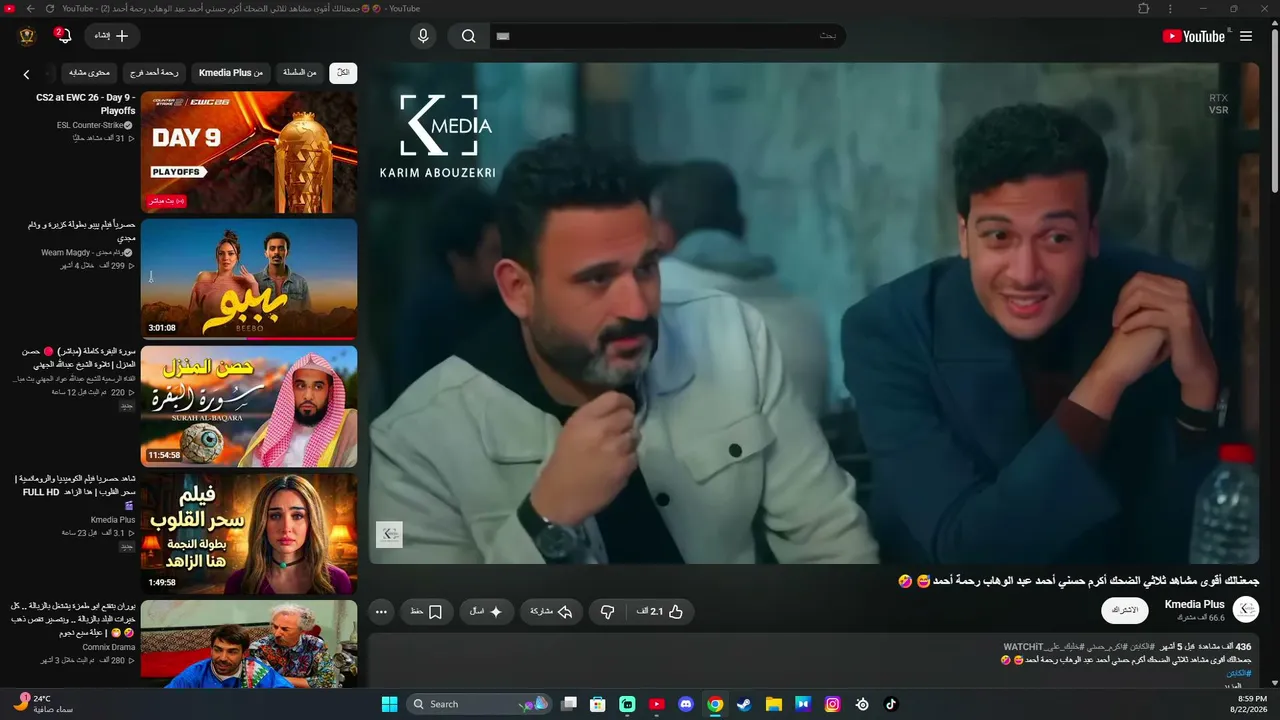The height and width of the screenshot is (720, 1280).
Task: Click the video's K media watermark icon
Action: pyautogui.click(x=389, y=534)
